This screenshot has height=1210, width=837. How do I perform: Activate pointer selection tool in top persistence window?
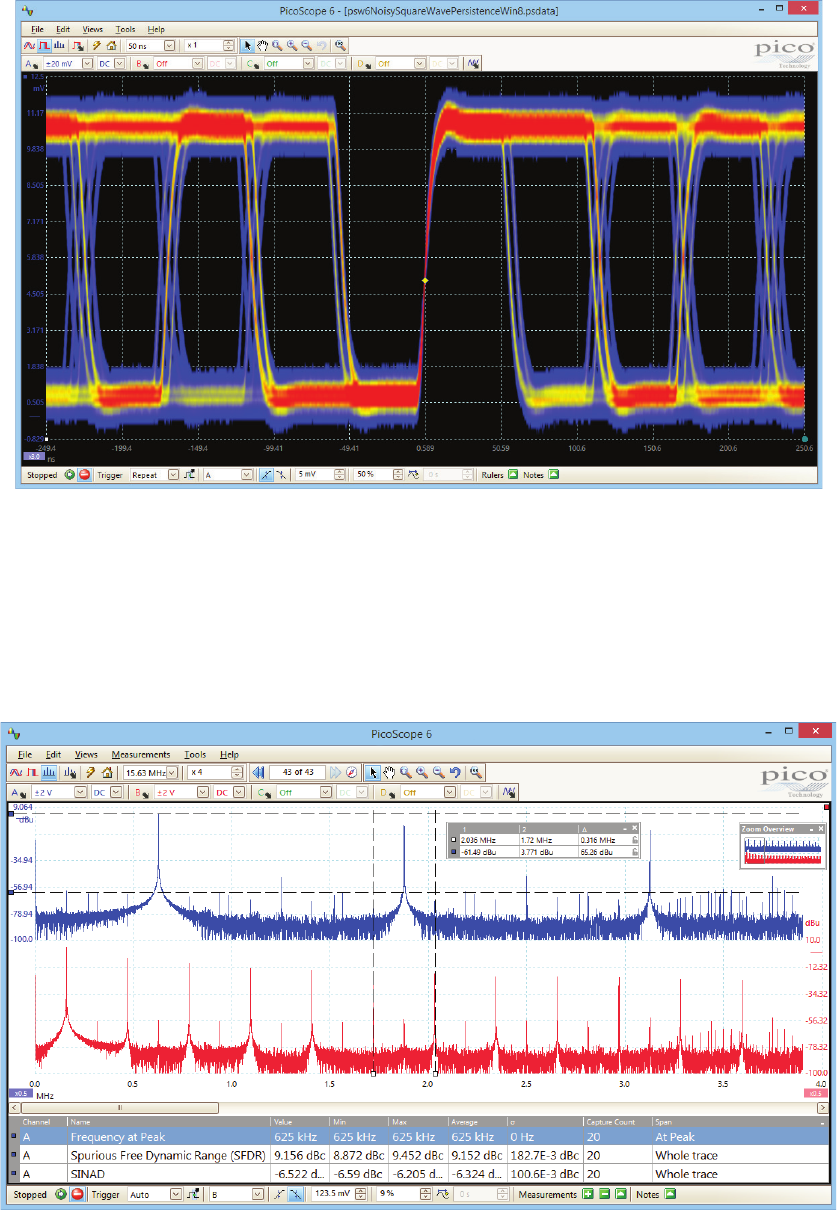[x=248, y=45]
